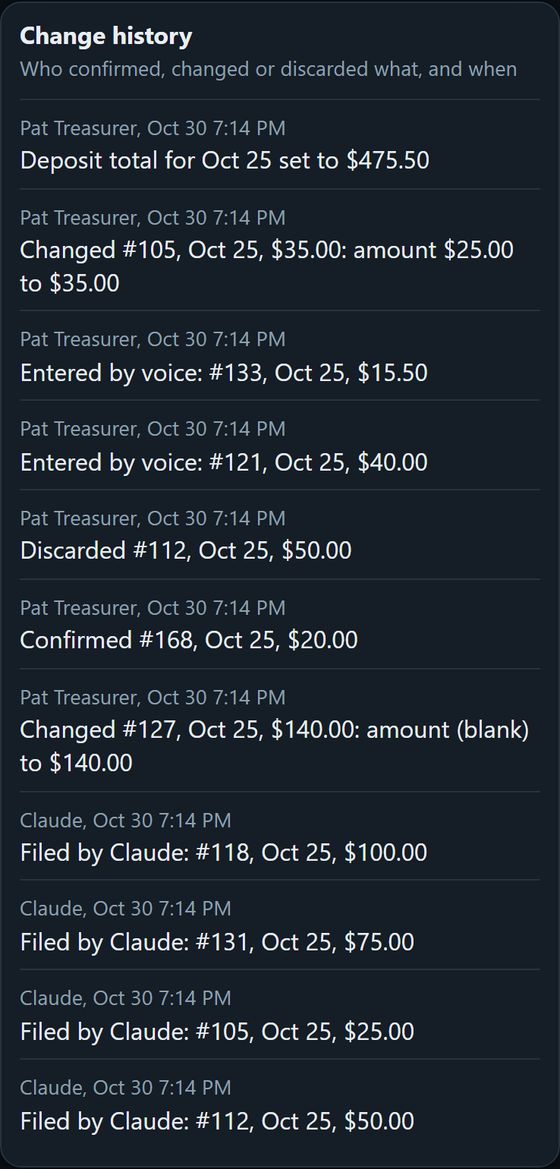Click the Claude timestamp above #131 filing
The width and height of the screenshot is (560, 1169).
pos(126,908)
